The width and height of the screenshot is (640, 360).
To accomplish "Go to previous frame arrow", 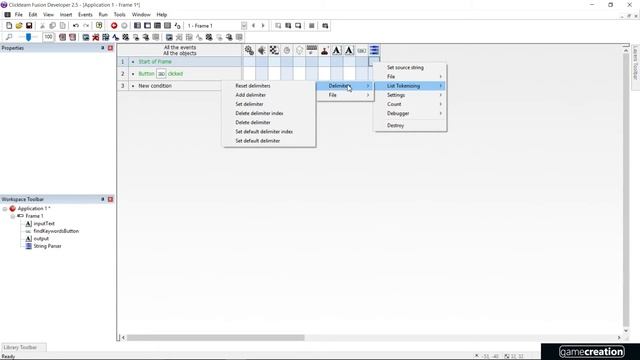I will pos(253,25).
